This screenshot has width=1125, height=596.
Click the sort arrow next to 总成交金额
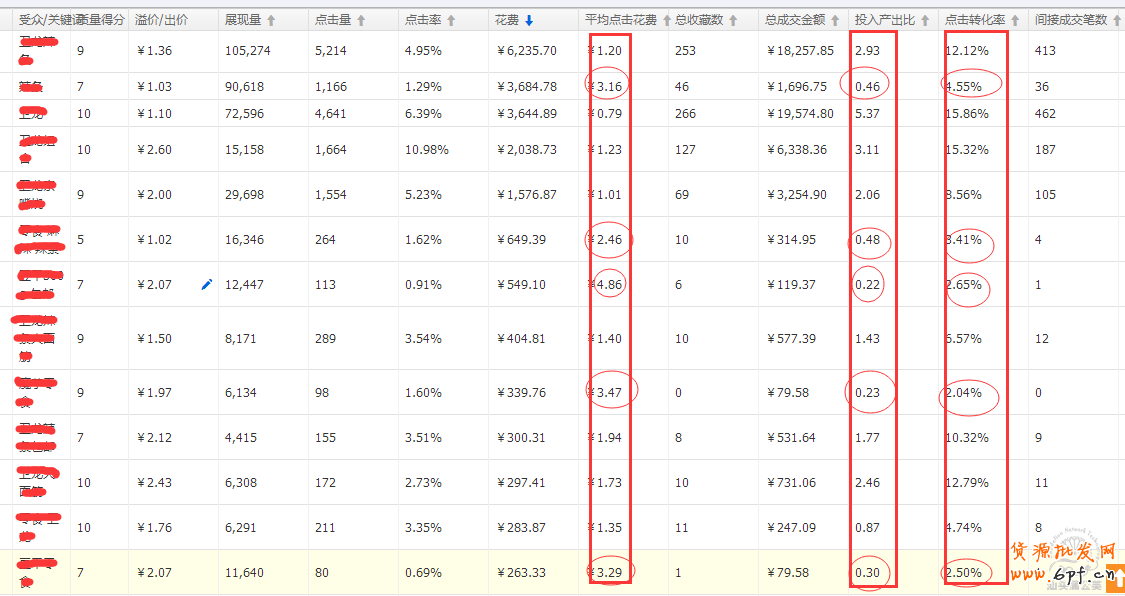point(833,20)
